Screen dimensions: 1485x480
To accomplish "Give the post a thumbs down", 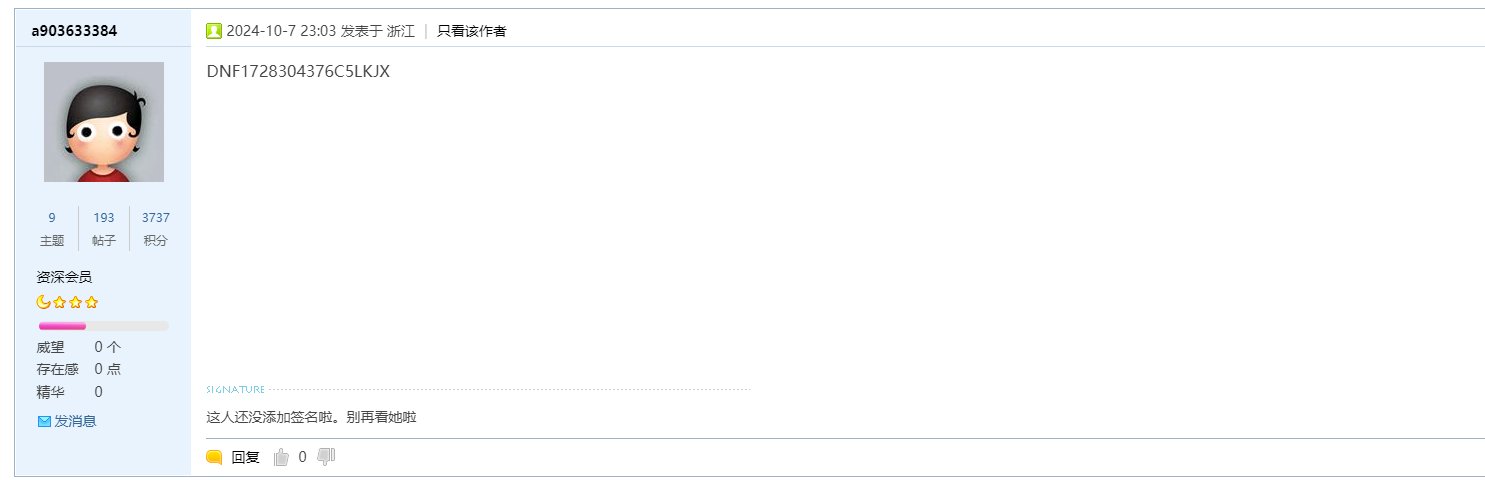I will click(326, 456).
